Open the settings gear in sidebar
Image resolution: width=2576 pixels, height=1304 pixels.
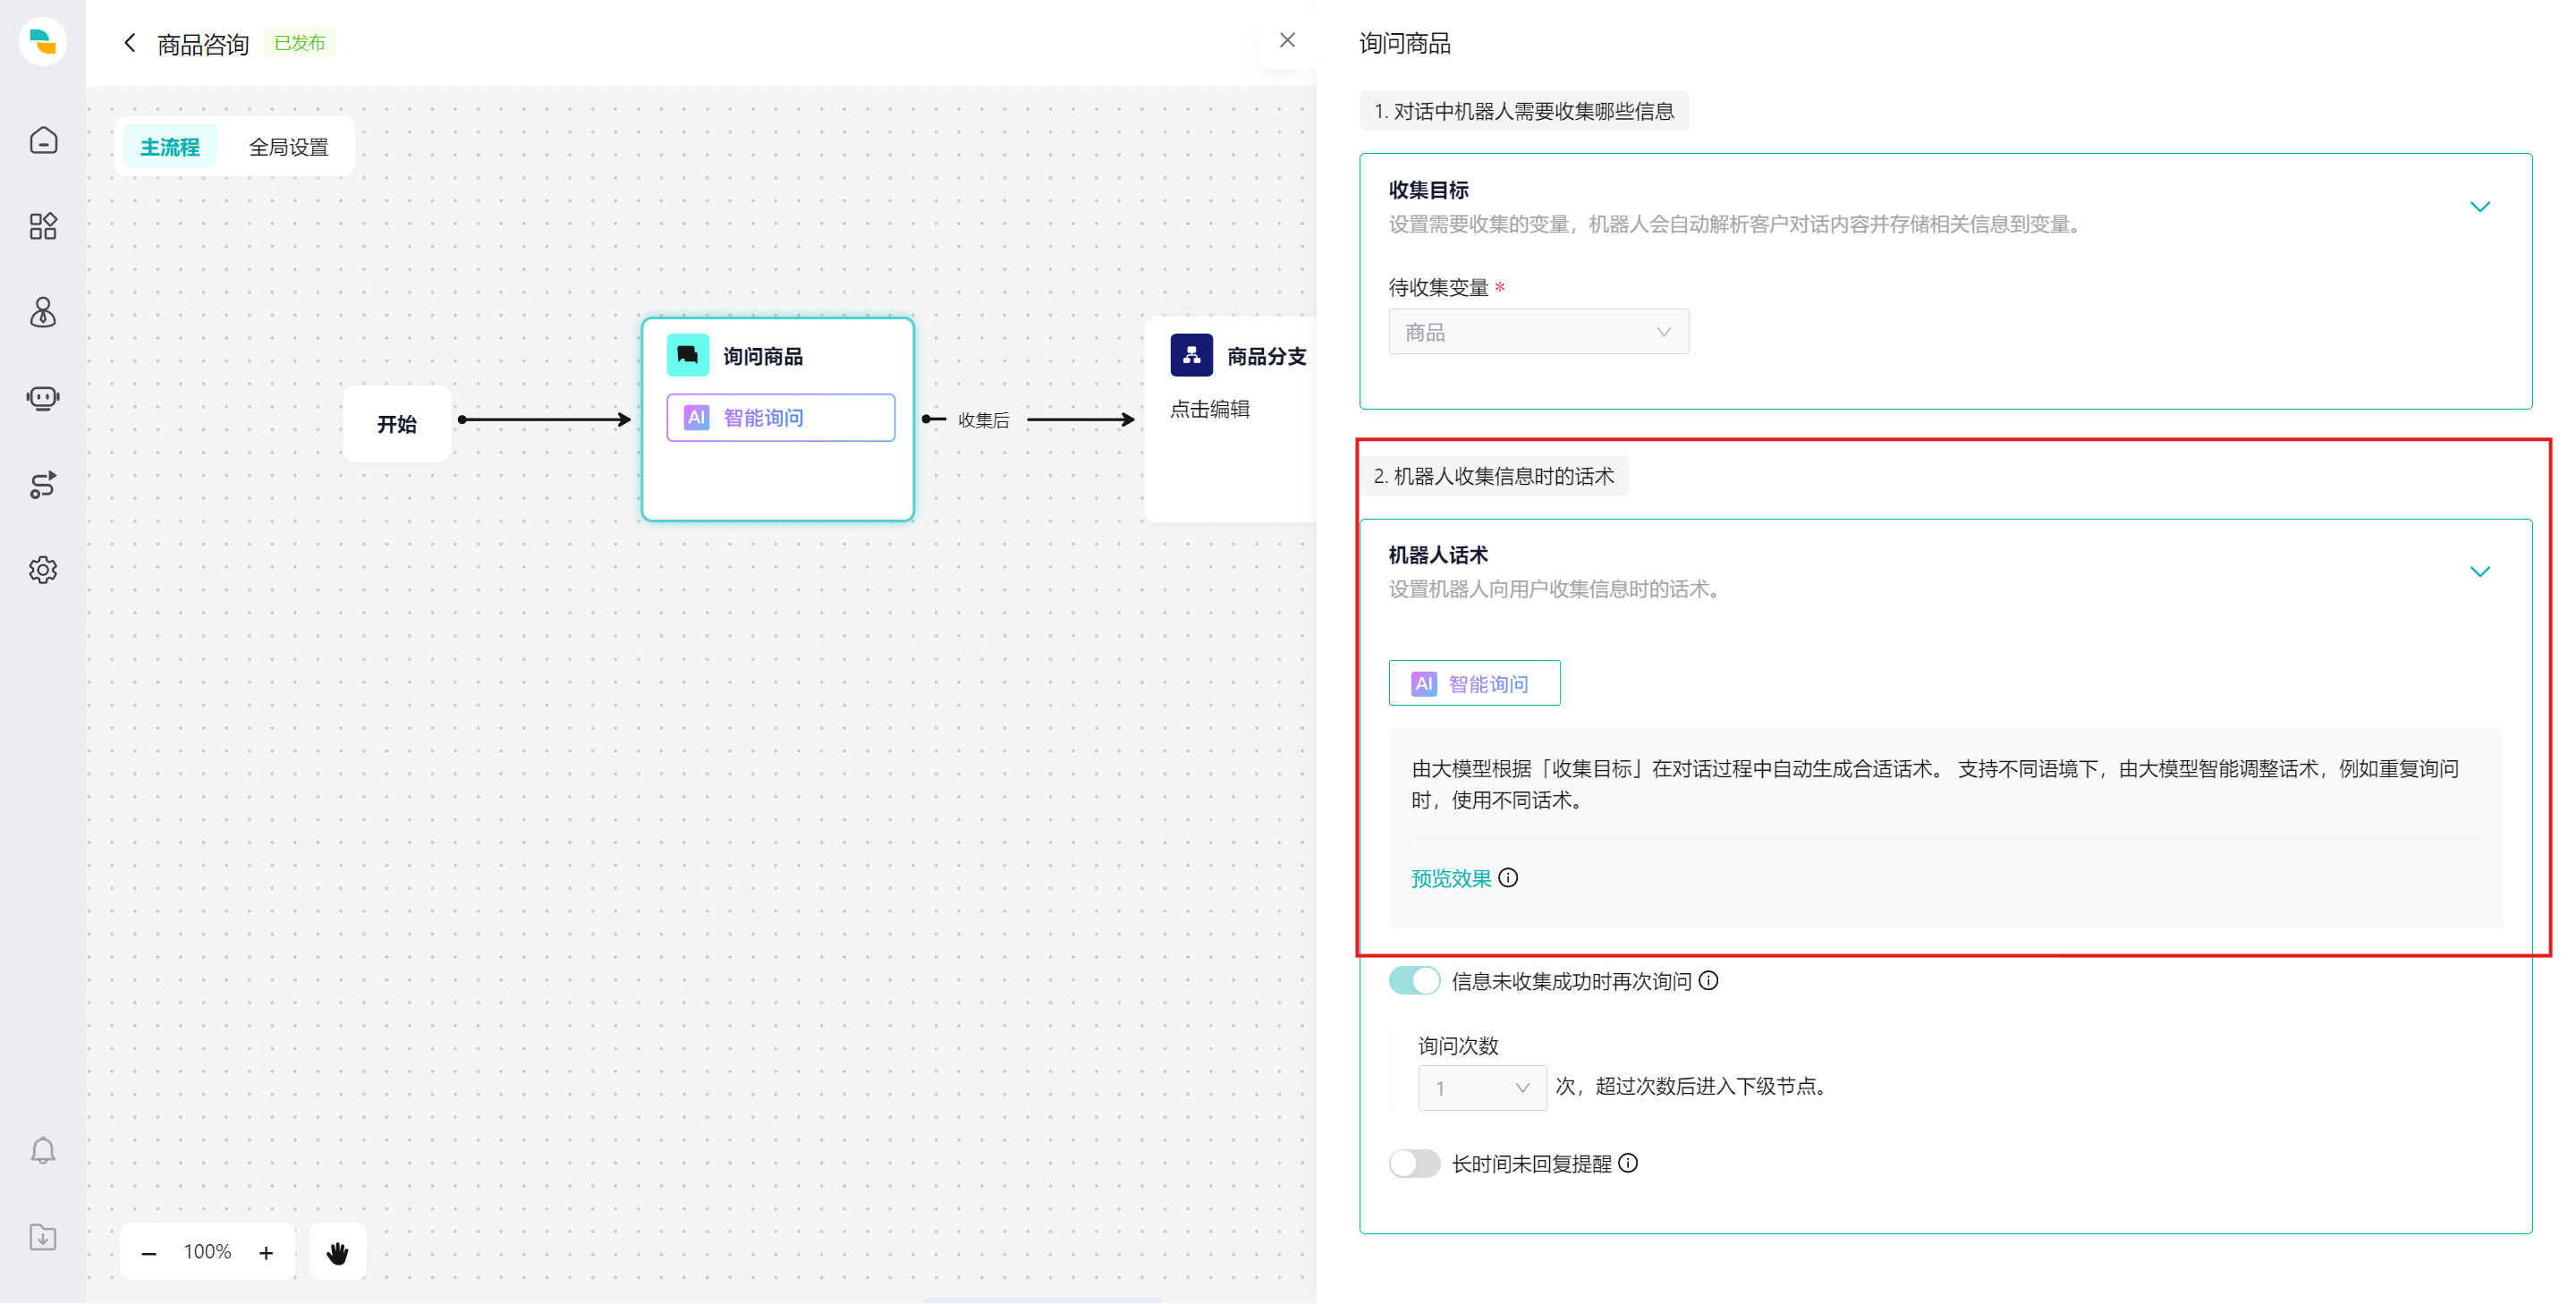tap(43, 571)
